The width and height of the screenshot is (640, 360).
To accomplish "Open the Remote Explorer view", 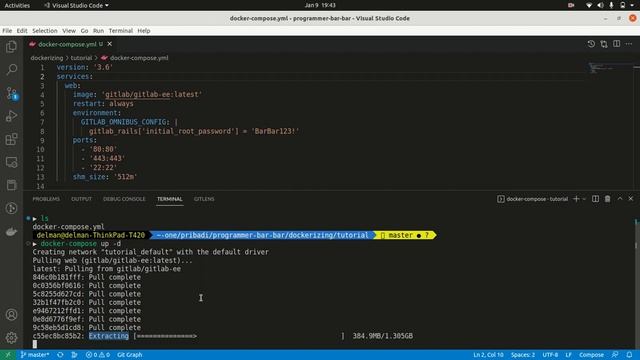I will click(x=11, y=162).
